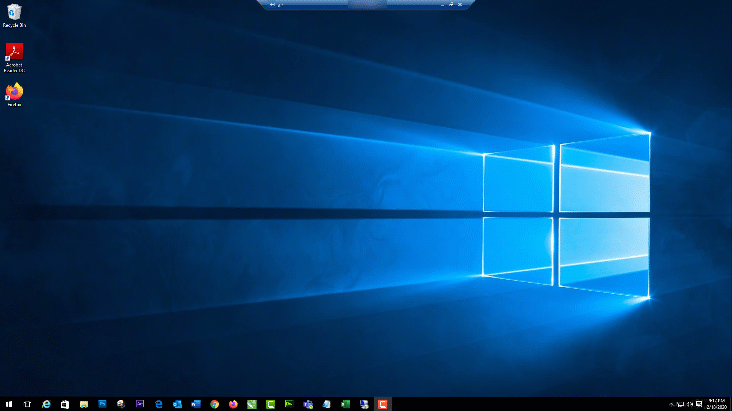Show connection info on connection bar
The image size is (732, 411).
280,4
